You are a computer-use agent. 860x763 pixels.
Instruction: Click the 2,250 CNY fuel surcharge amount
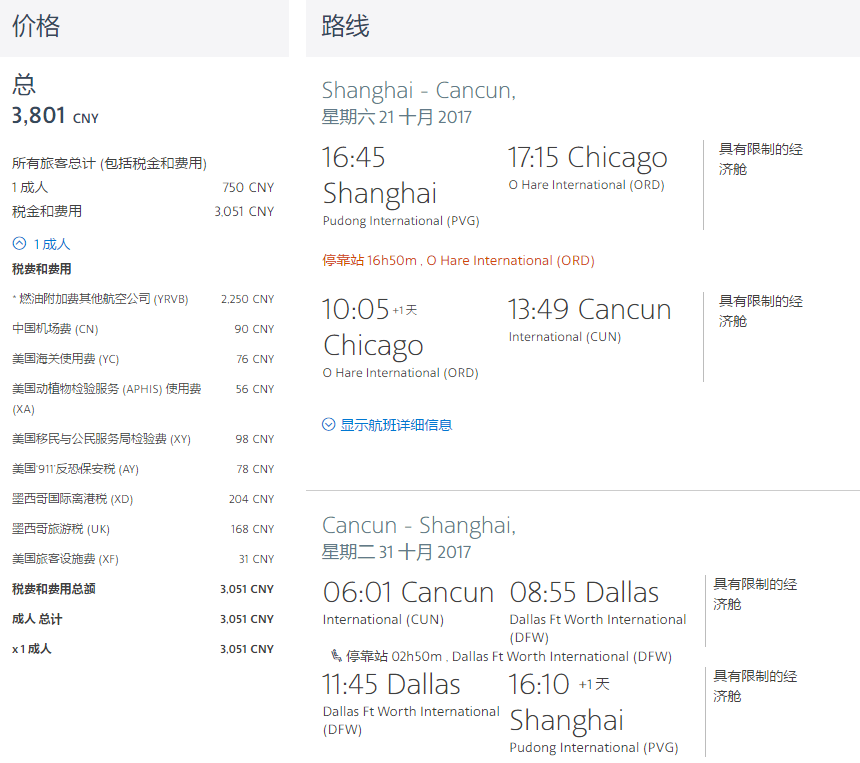pos(247,299)
